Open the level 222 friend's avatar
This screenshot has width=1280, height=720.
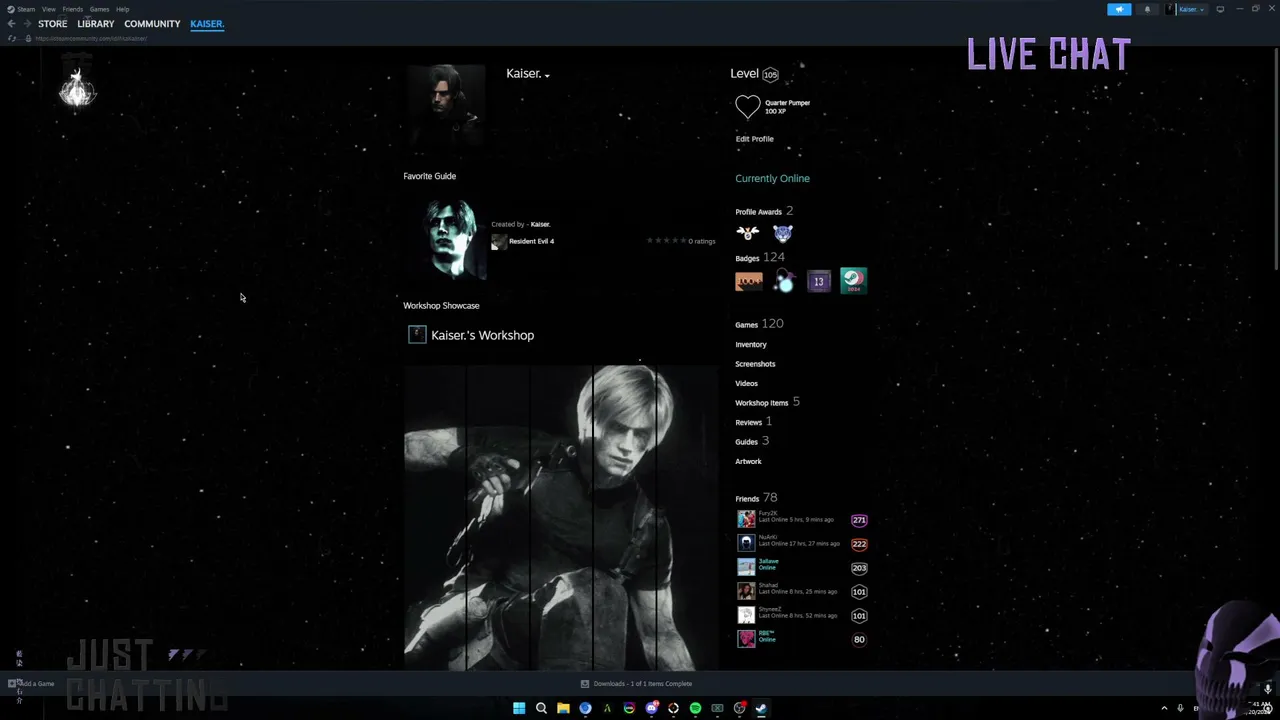tap(746, 544)
